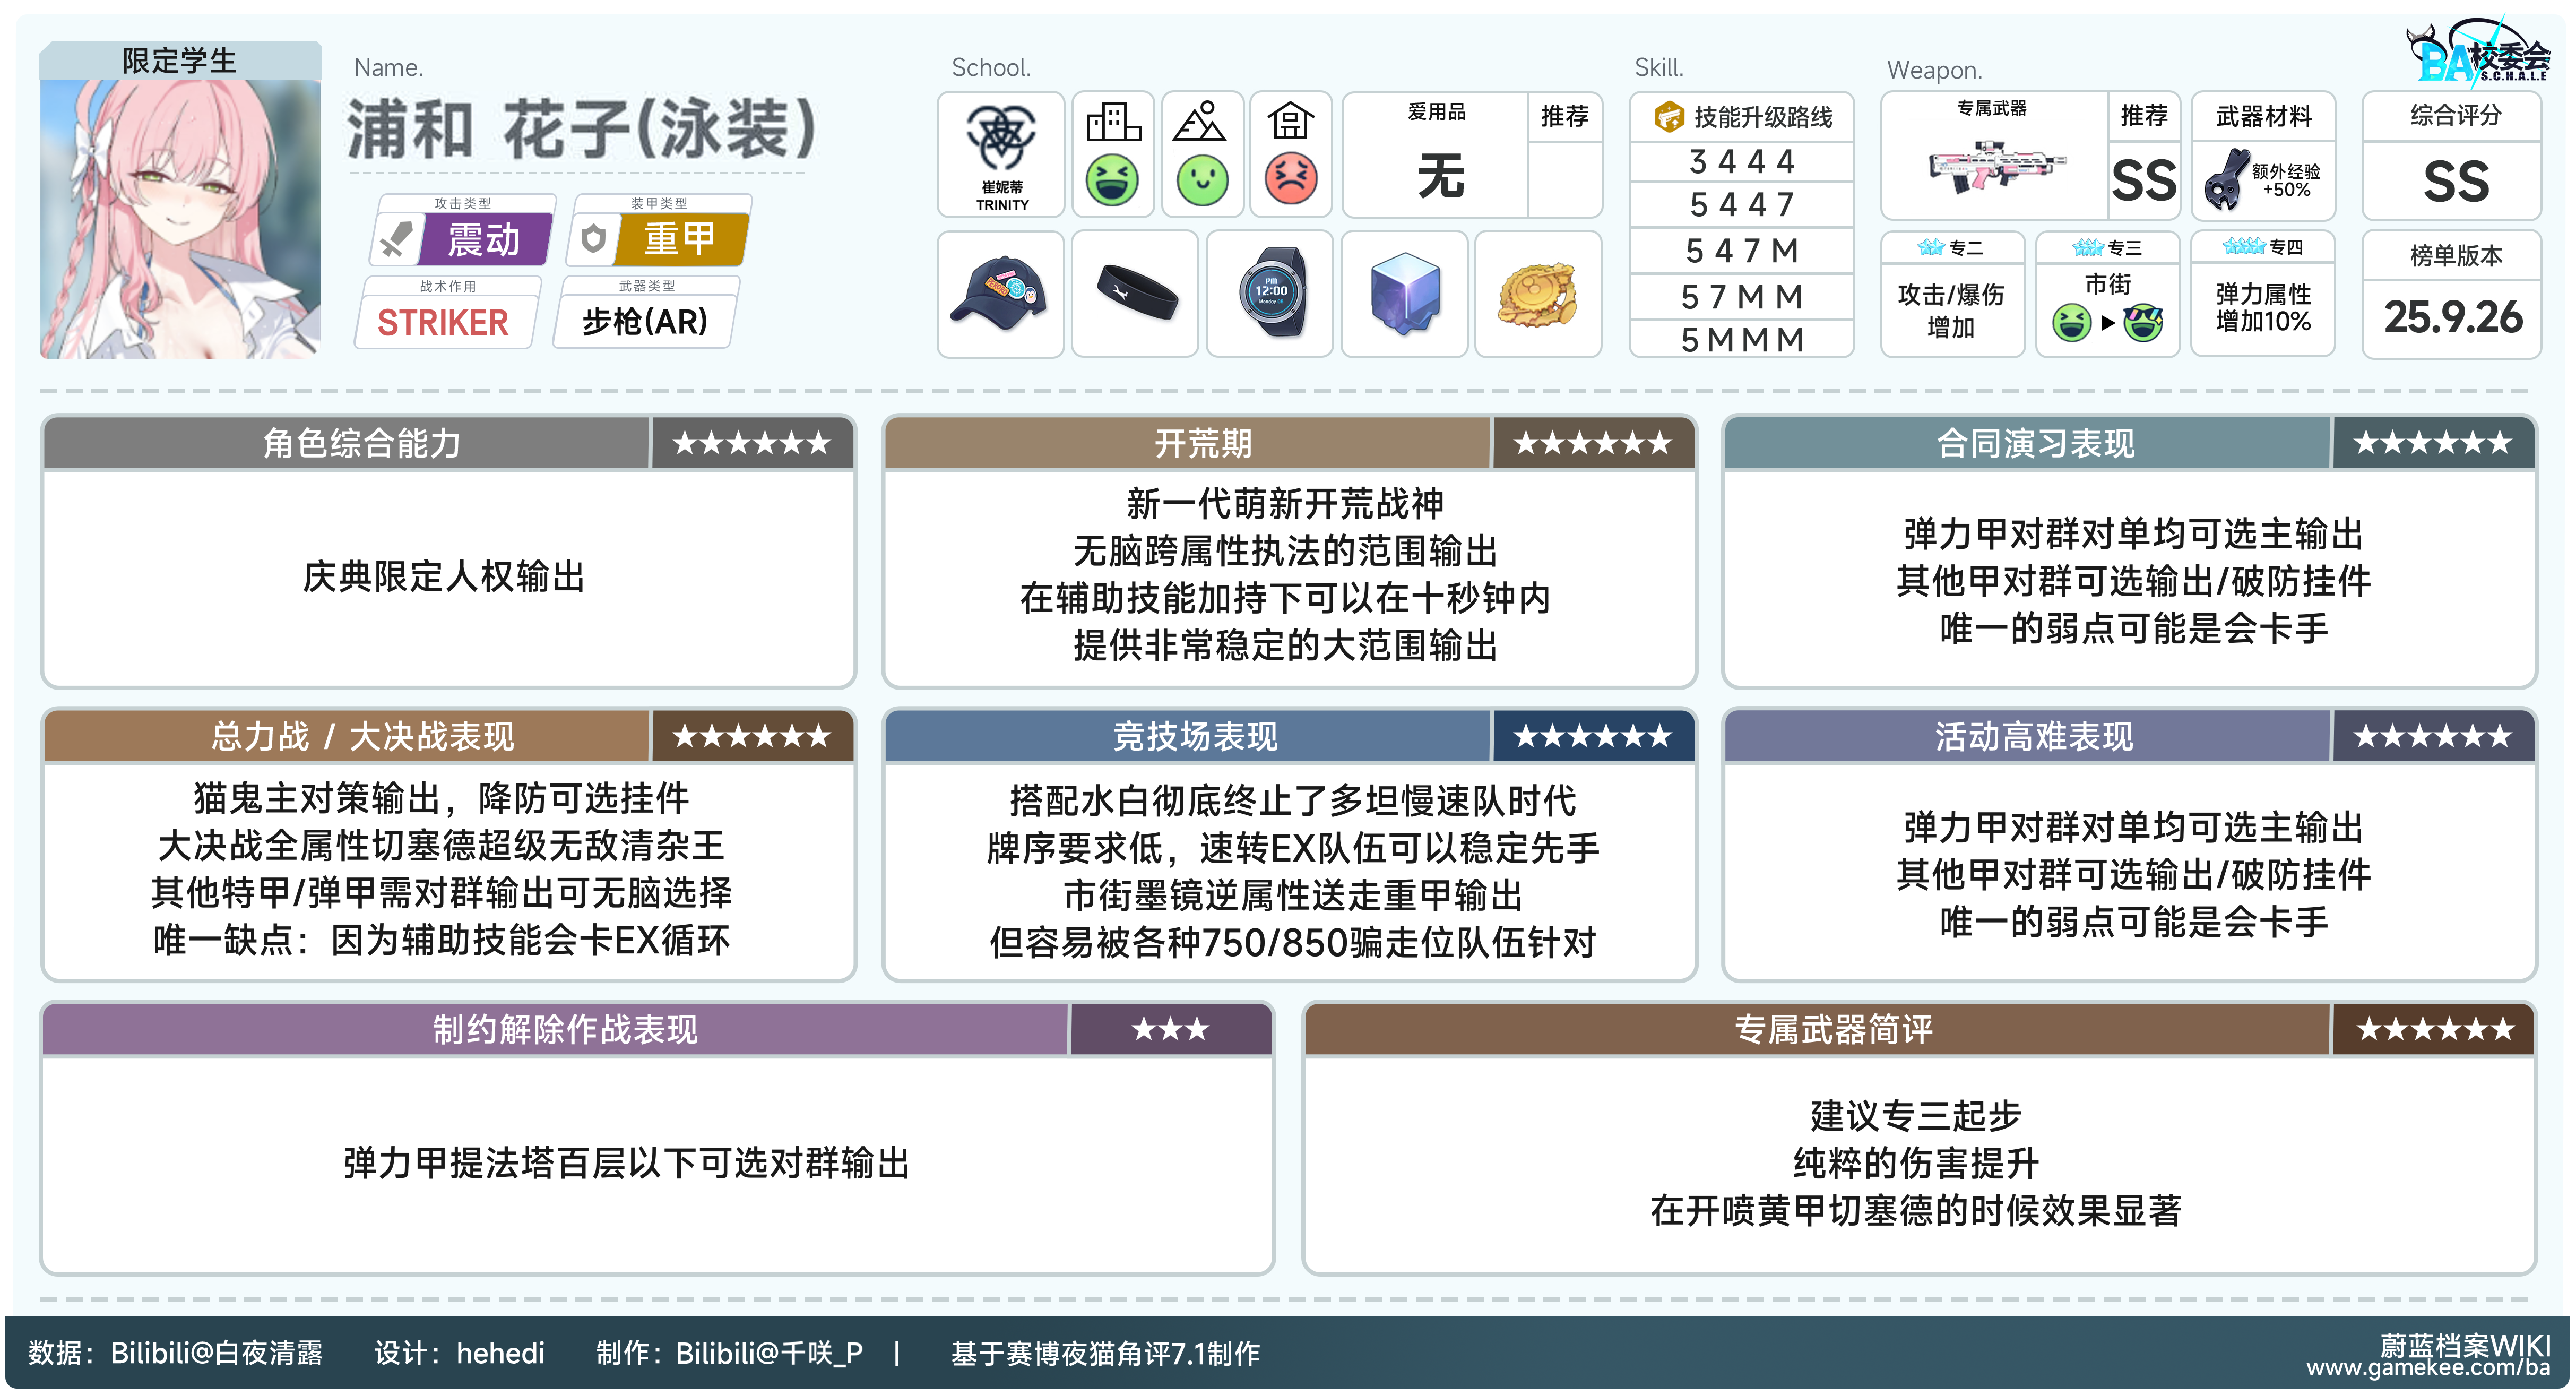Click the blue cube material icon
Screen dimensions: 2576x1395
(1404, 293)
